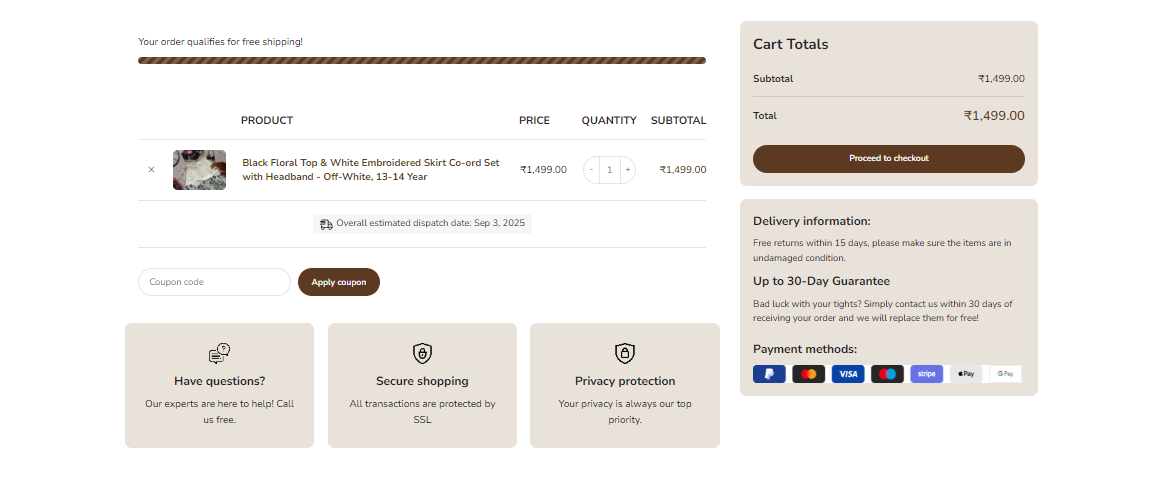Click the quantity number field
The width and height of the screenshot is (1154, 478).
click(x=609, y=170)
